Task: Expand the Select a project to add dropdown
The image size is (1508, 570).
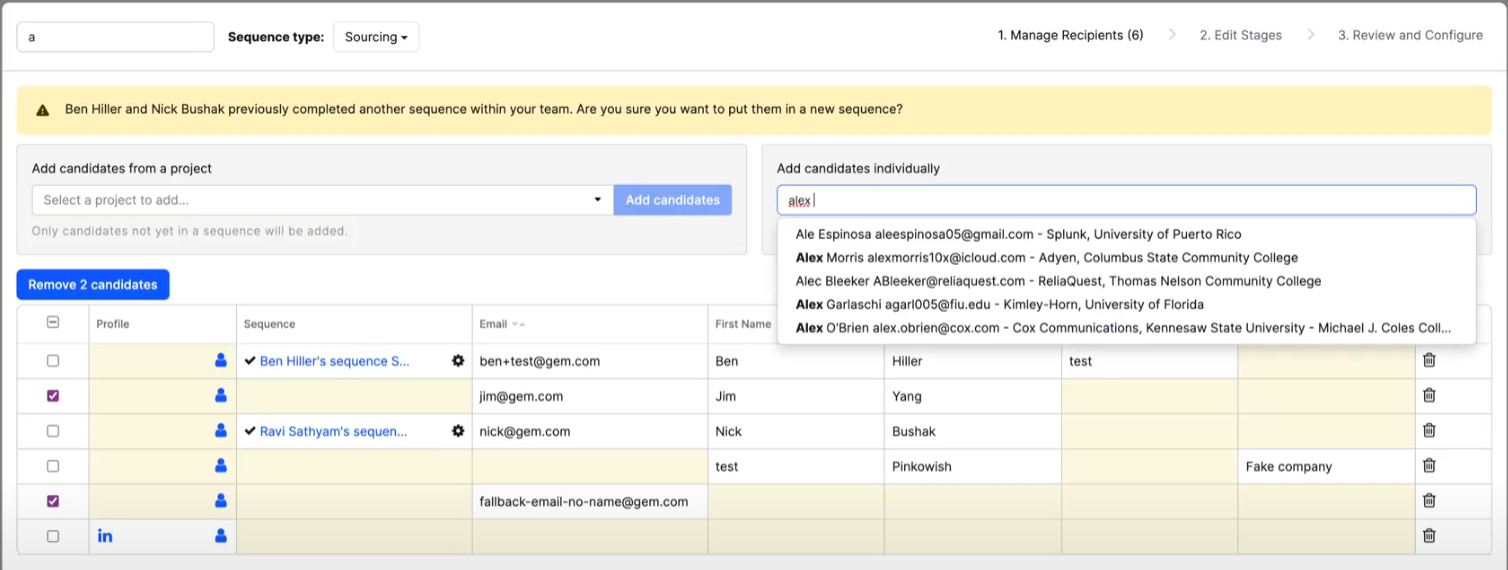Action: click(323, 200)
